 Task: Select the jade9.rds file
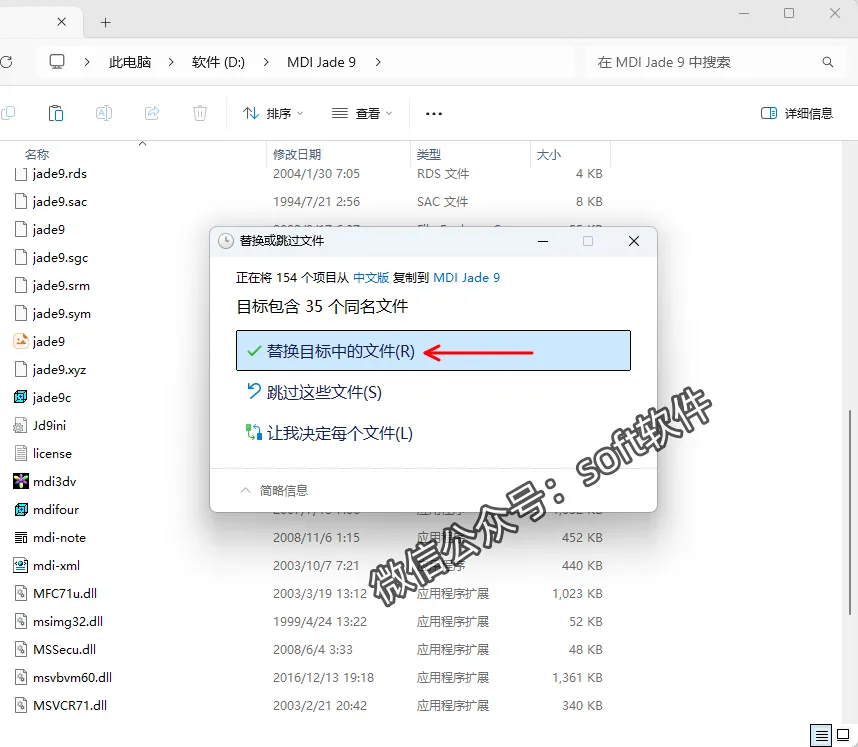click(x=60, y=173)
